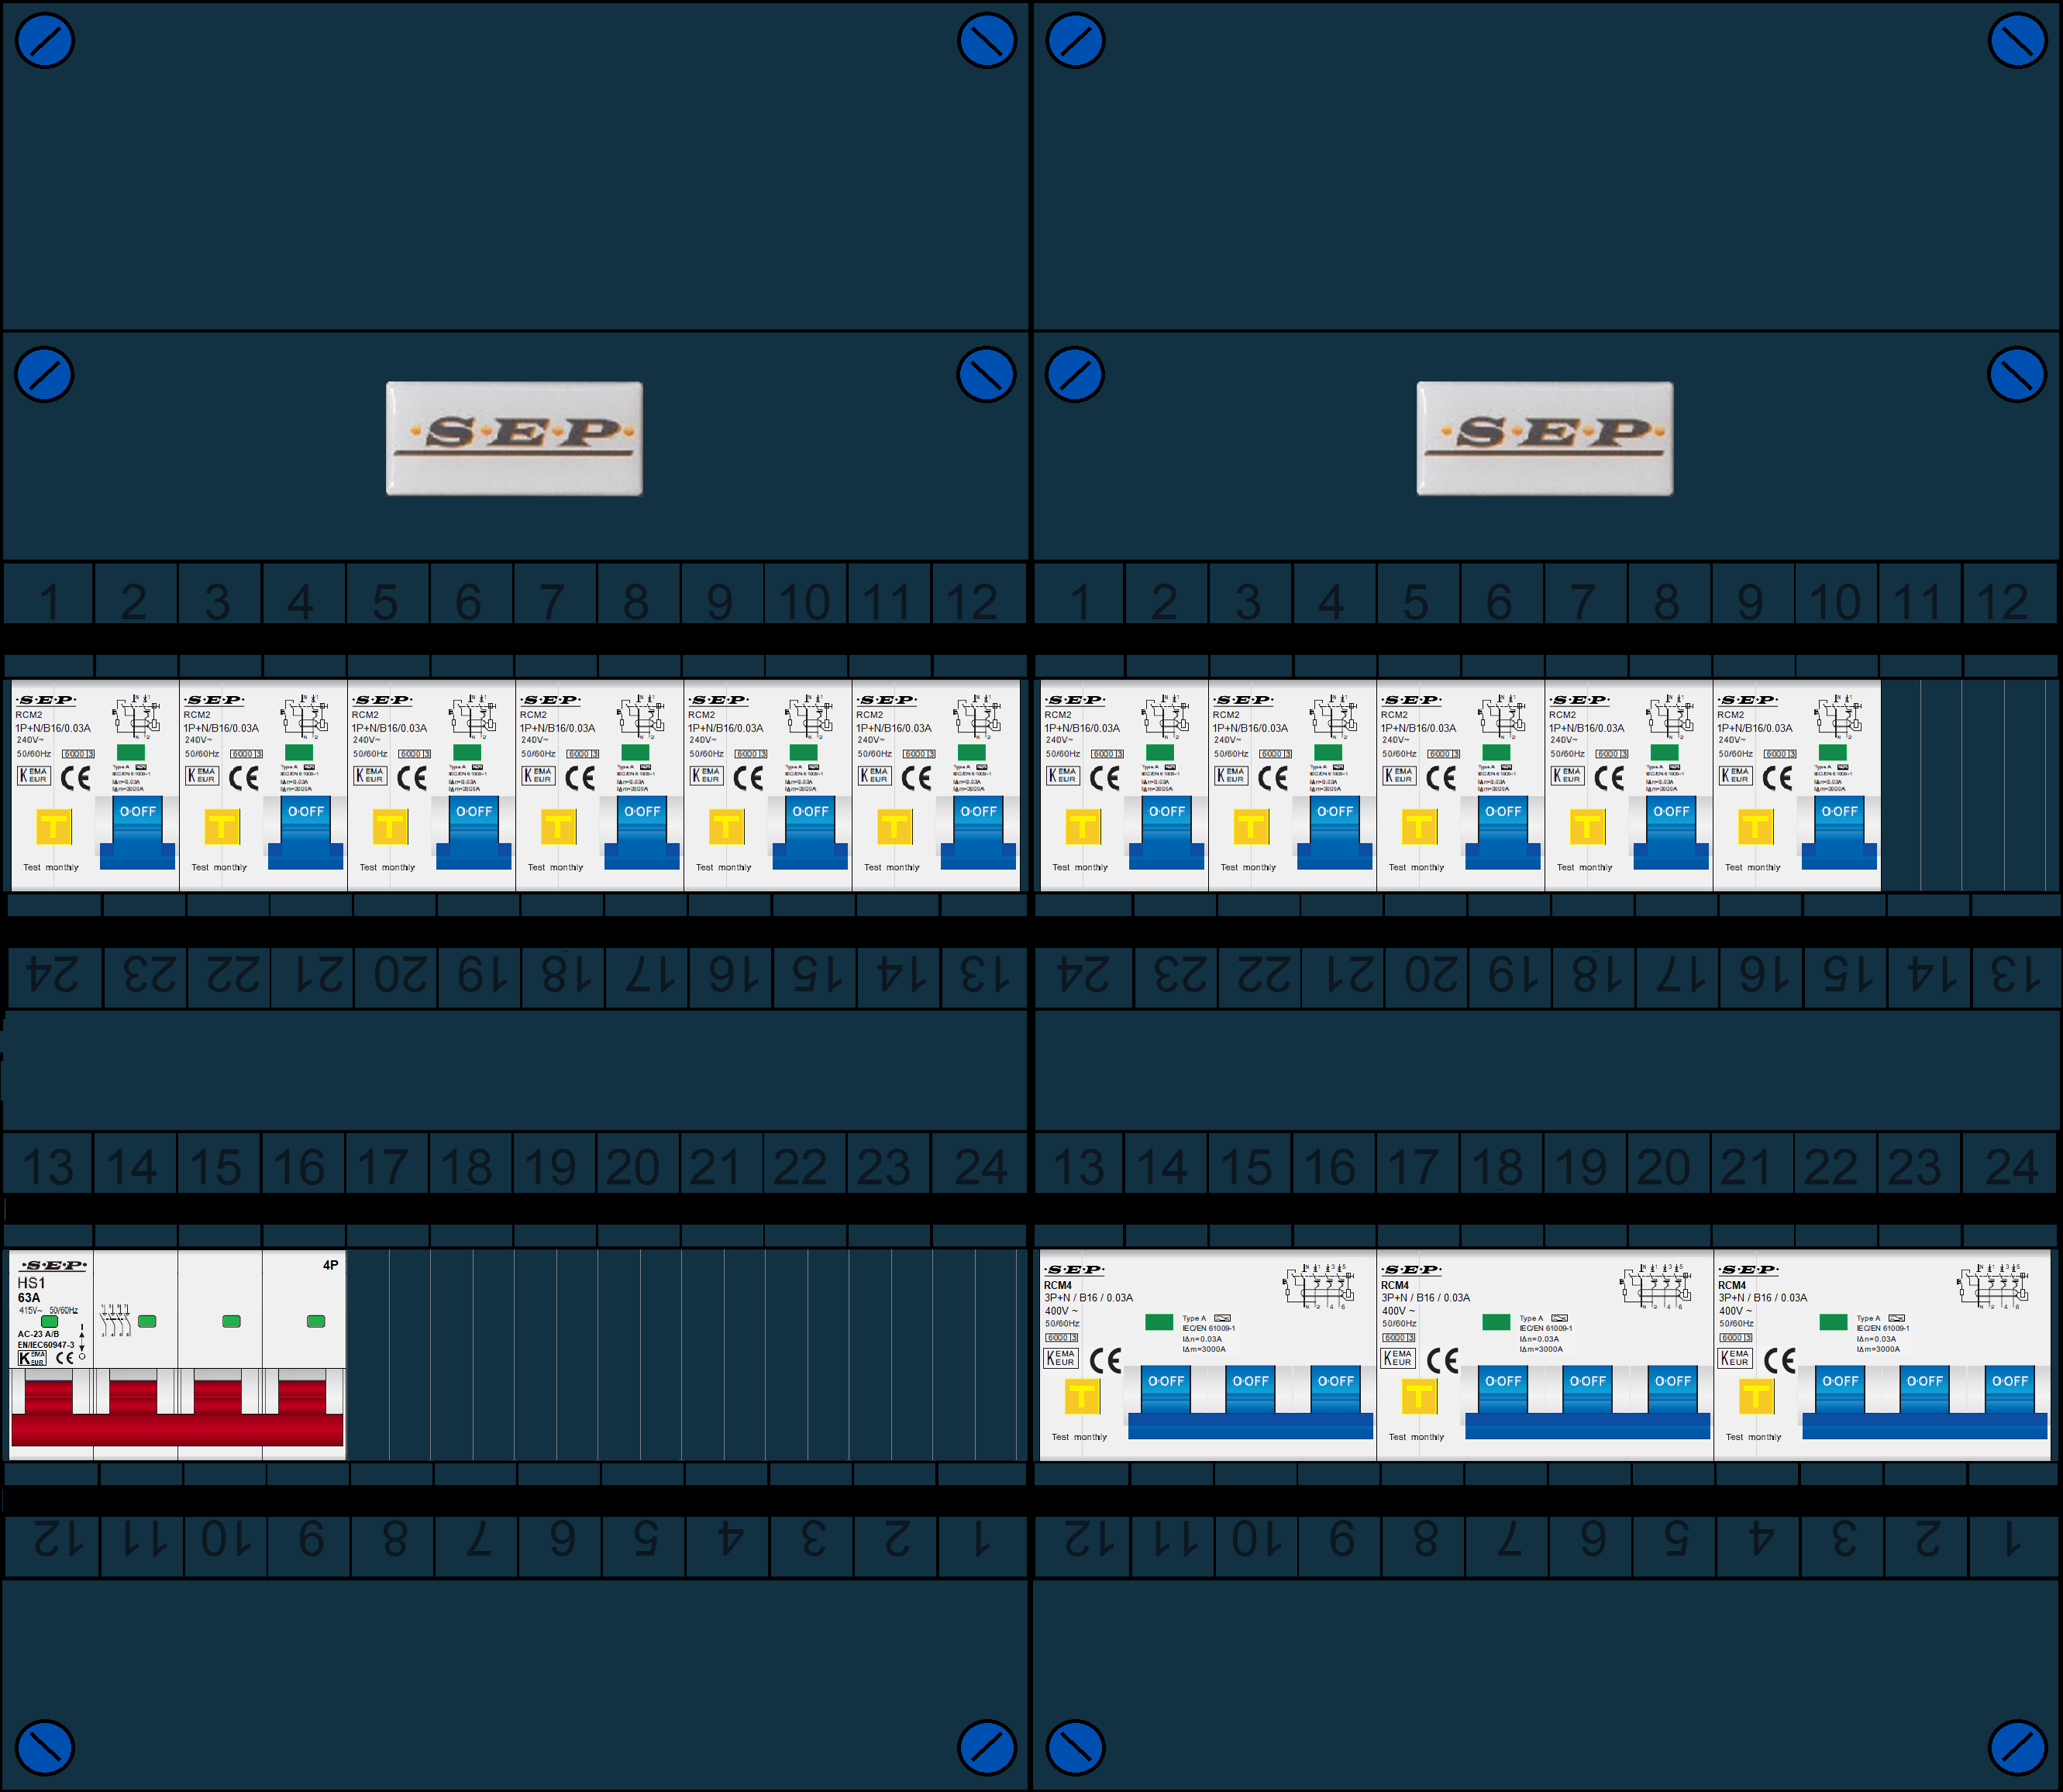
Task: Toggle the O-OFF lever on the right panel's first RCM2 breaker
Action: [x=1167, y=832]
